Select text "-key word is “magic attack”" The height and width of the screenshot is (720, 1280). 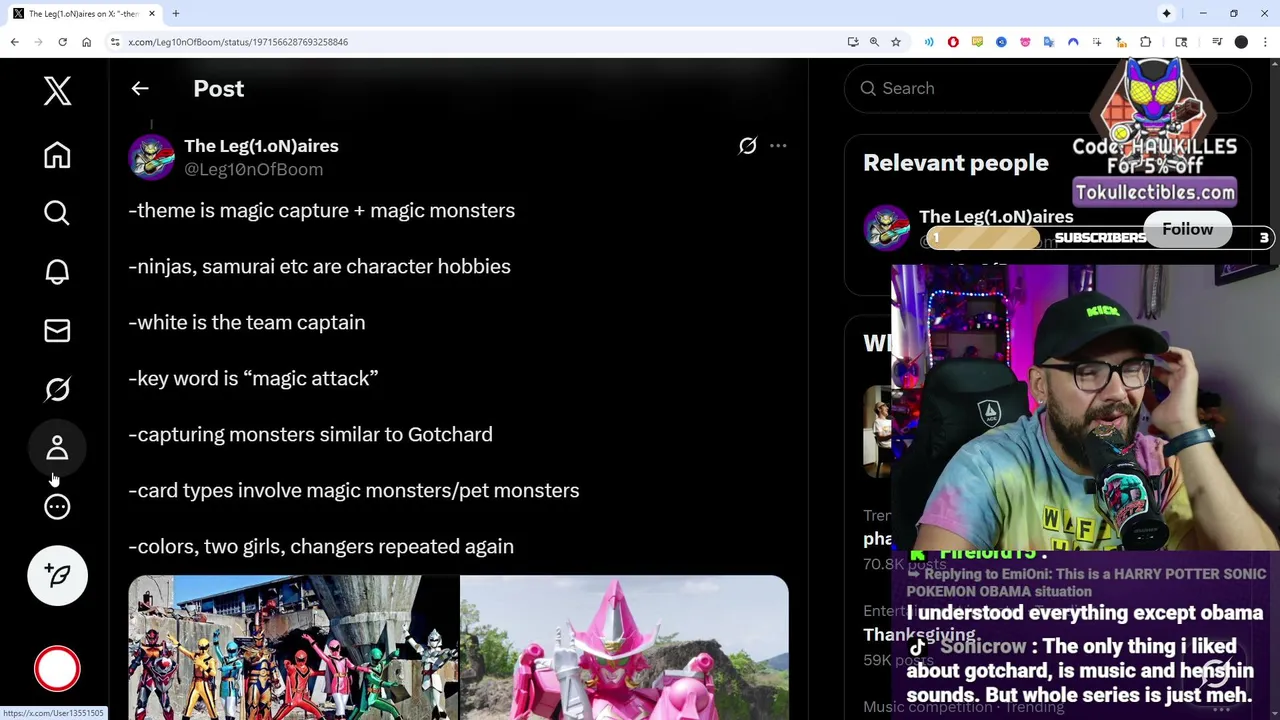pos(253,378)
